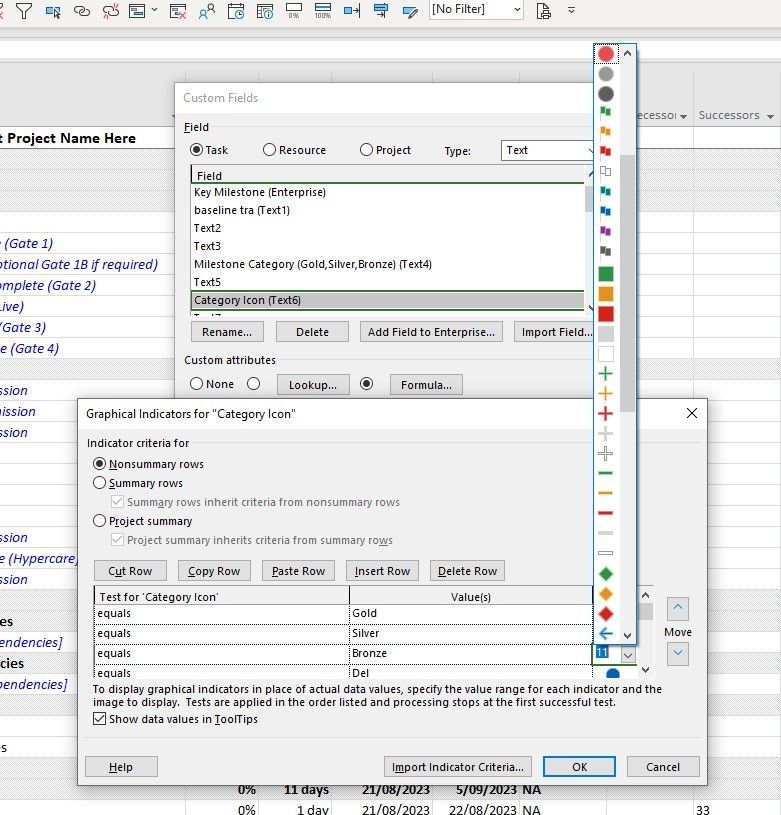781x815 pixels.
Task: Expand the toolbar overflow options arrow
Action: tap(571, 10)
